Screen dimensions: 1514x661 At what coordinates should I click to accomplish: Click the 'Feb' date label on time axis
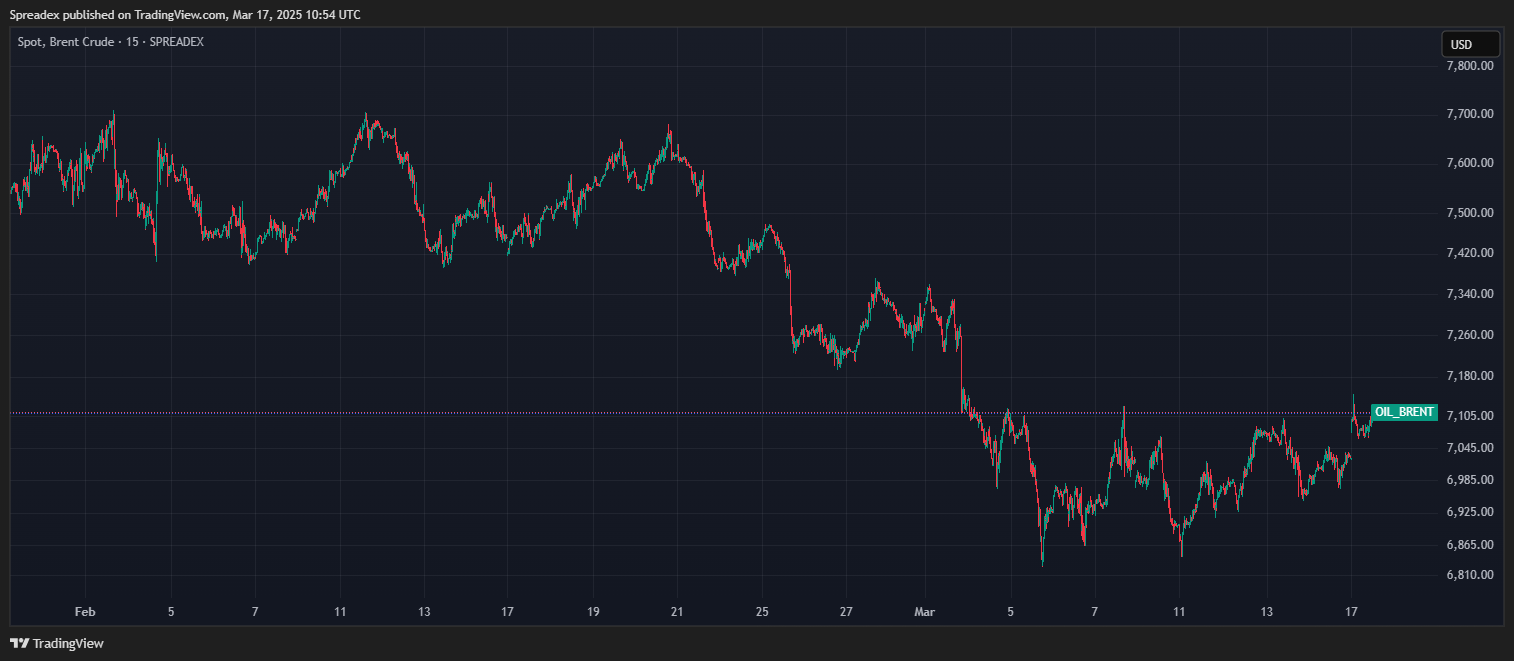(x=85, y=612)
